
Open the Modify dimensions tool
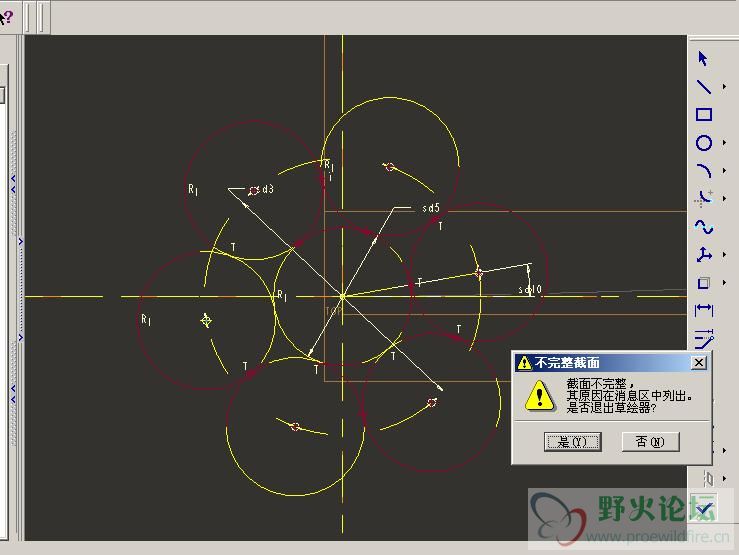705,339
